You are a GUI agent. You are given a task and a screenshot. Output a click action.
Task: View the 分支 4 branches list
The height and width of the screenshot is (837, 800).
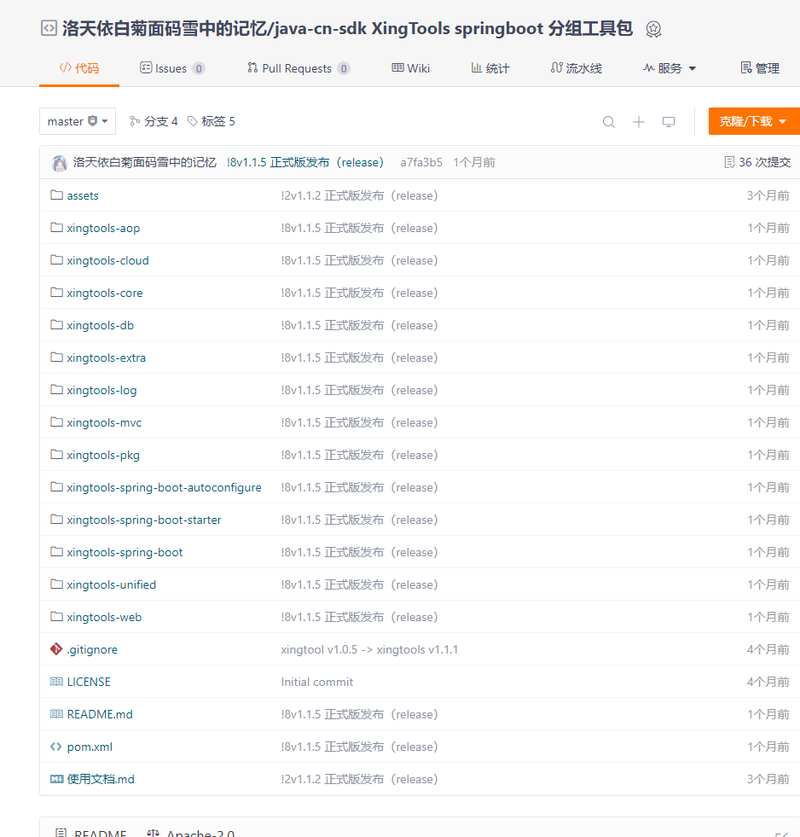153,121
